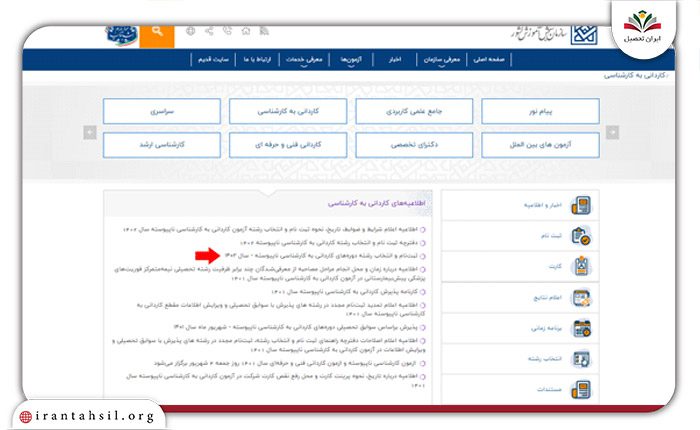Open announcement about پرینت کارت و رفع نقص
The width and height of the screenshot is (700, 430).
pyautogui.click(x=275, y=381)
